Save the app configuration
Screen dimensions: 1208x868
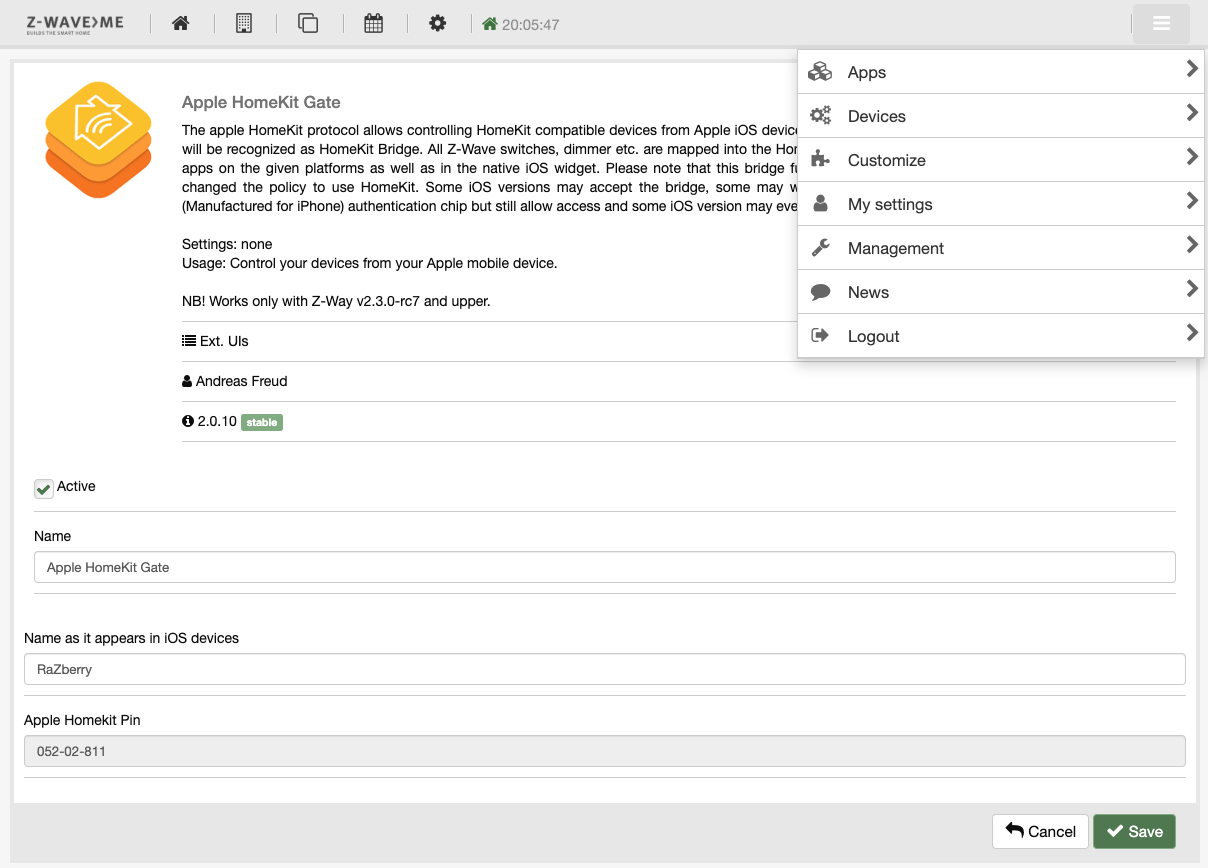click(1134, 831)
